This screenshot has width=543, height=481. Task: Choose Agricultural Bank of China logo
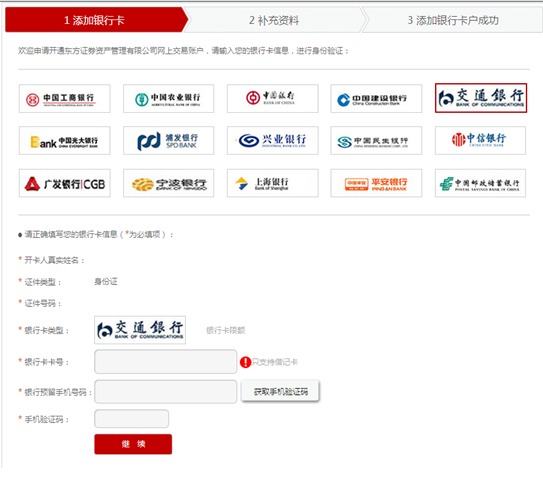[x=169, y=99]
